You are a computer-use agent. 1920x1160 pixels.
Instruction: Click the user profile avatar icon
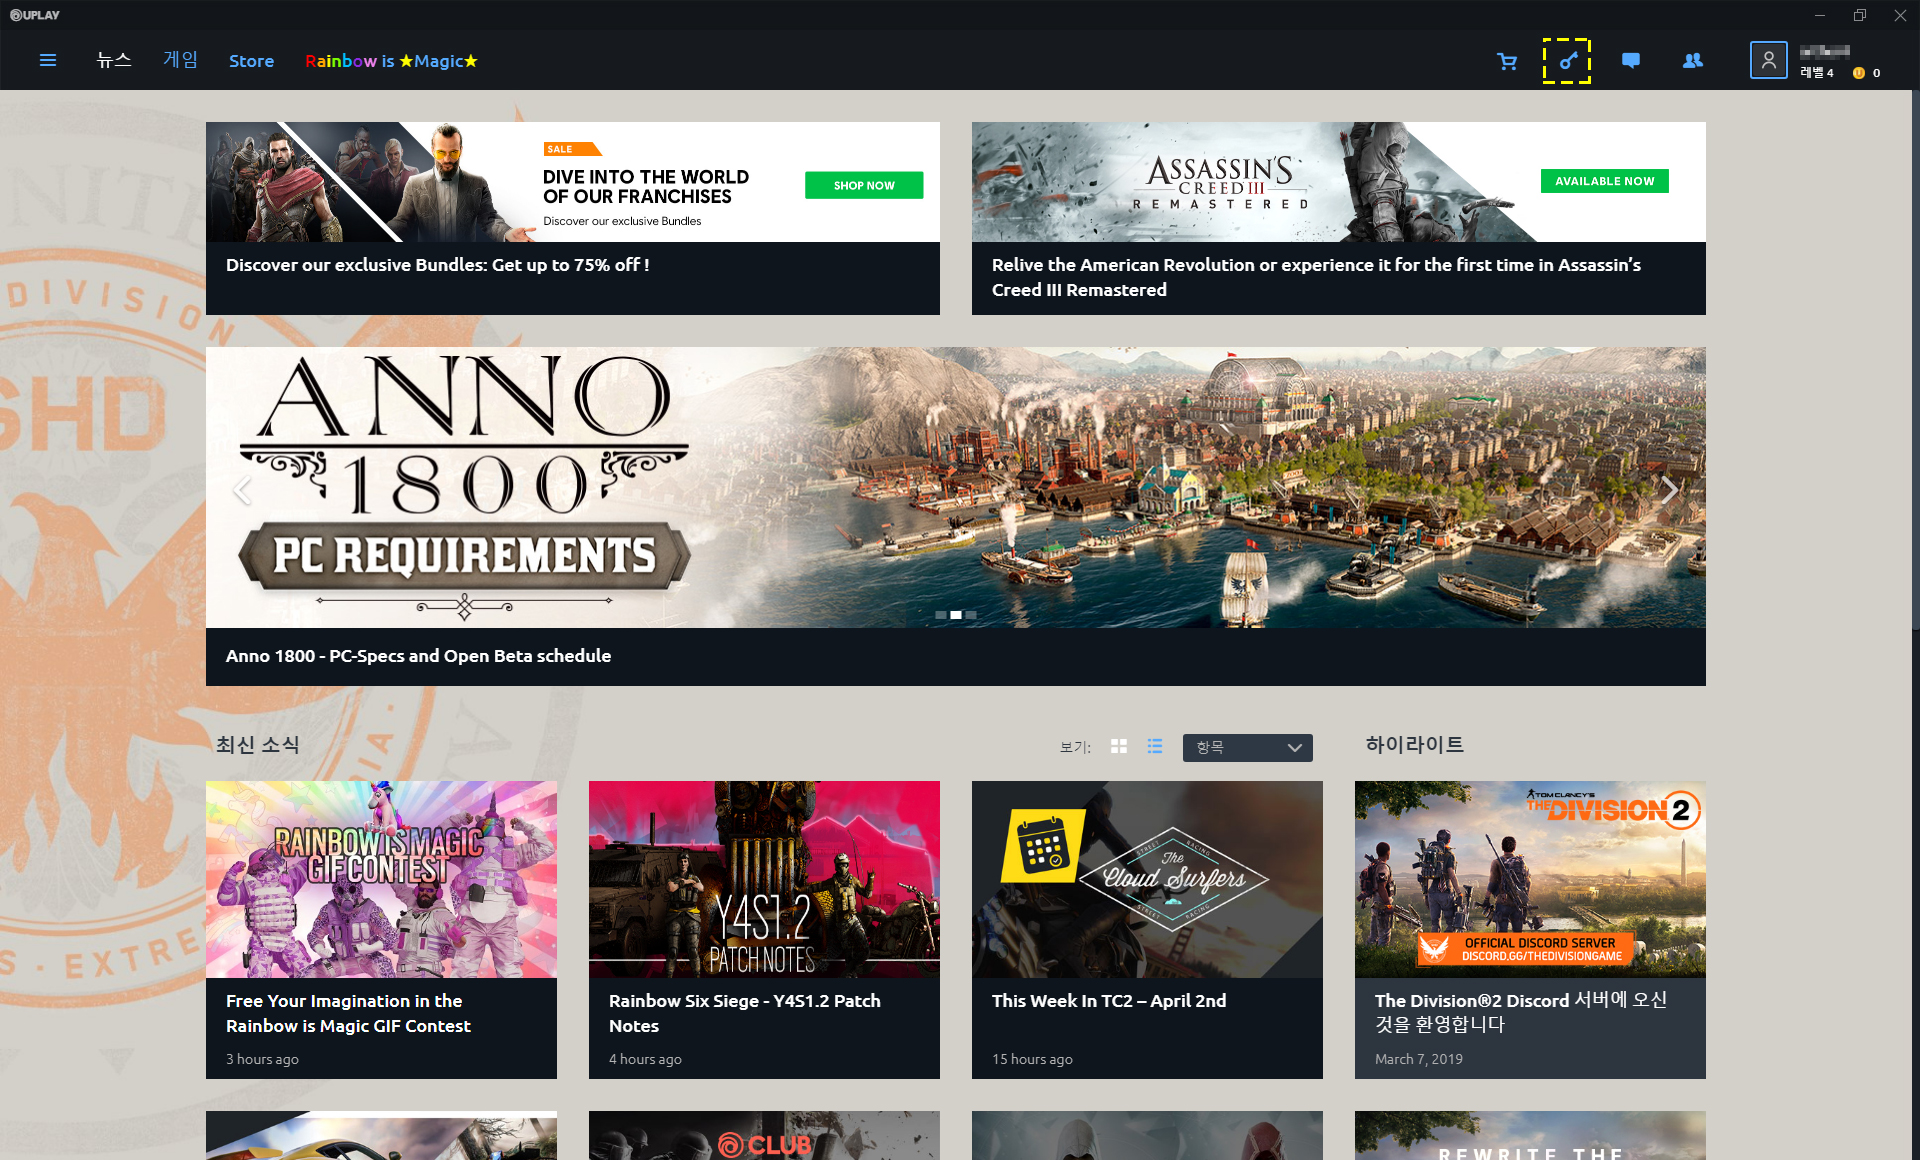1768,61
